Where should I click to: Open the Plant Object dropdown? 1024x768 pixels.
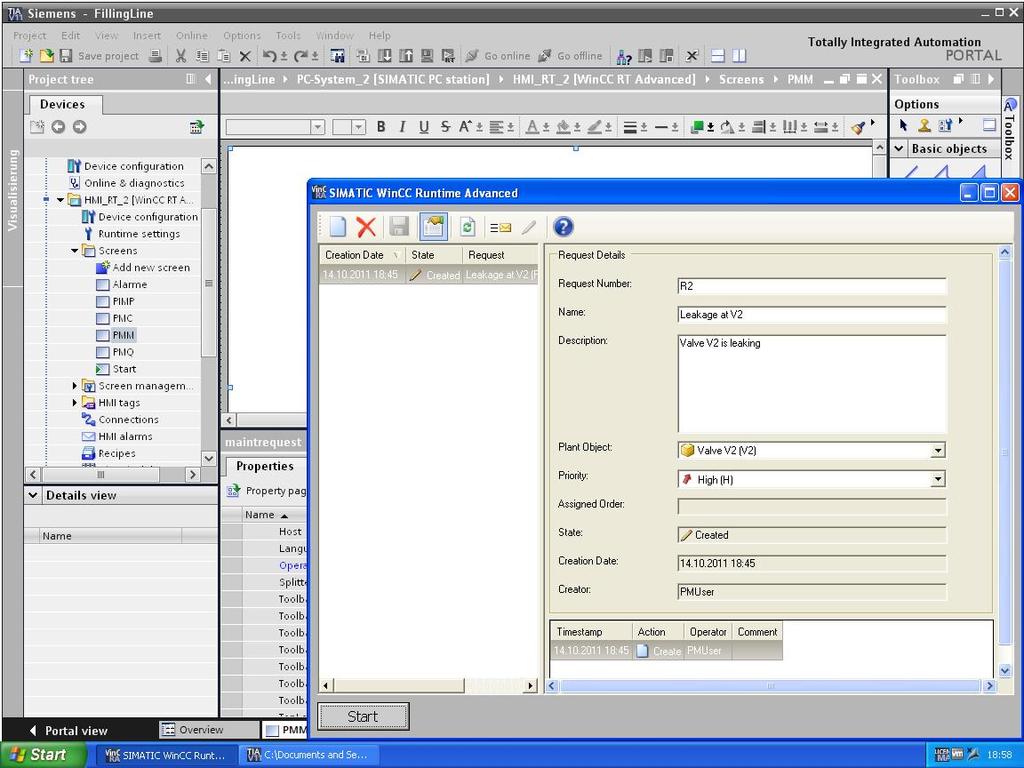(x=938, y=450)
